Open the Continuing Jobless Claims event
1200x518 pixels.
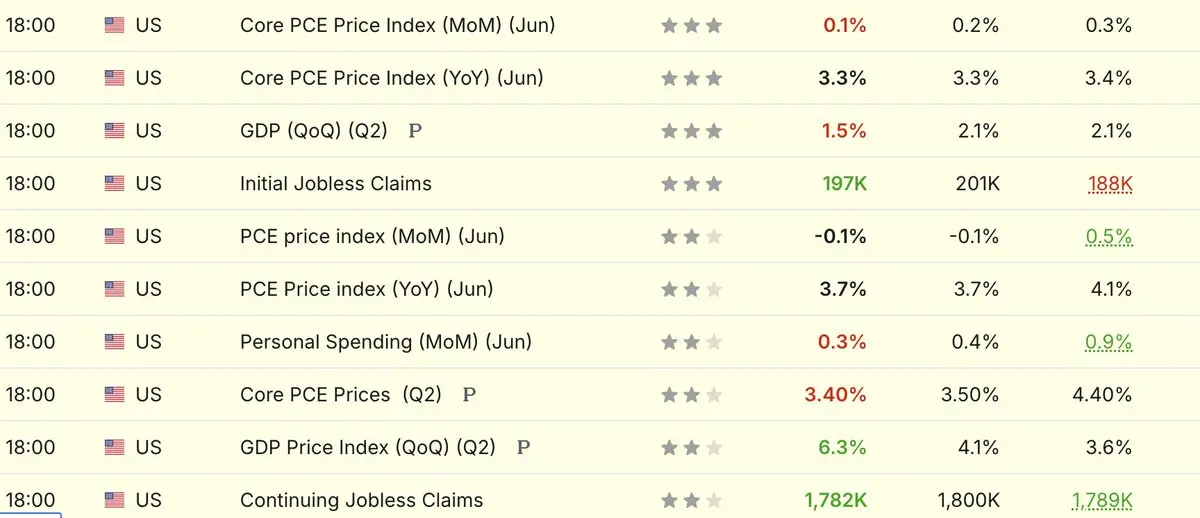point(361,500)
